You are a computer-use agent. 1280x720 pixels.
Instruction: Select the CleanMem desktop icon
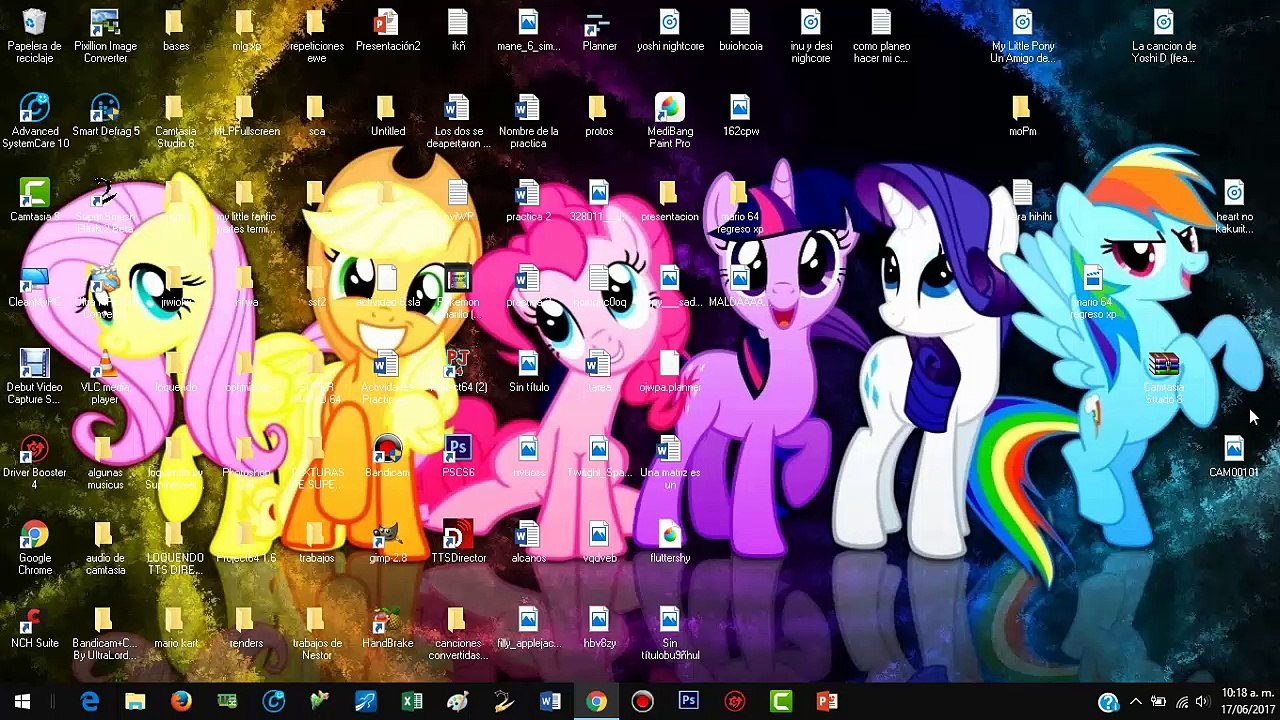tap(35, 287)
